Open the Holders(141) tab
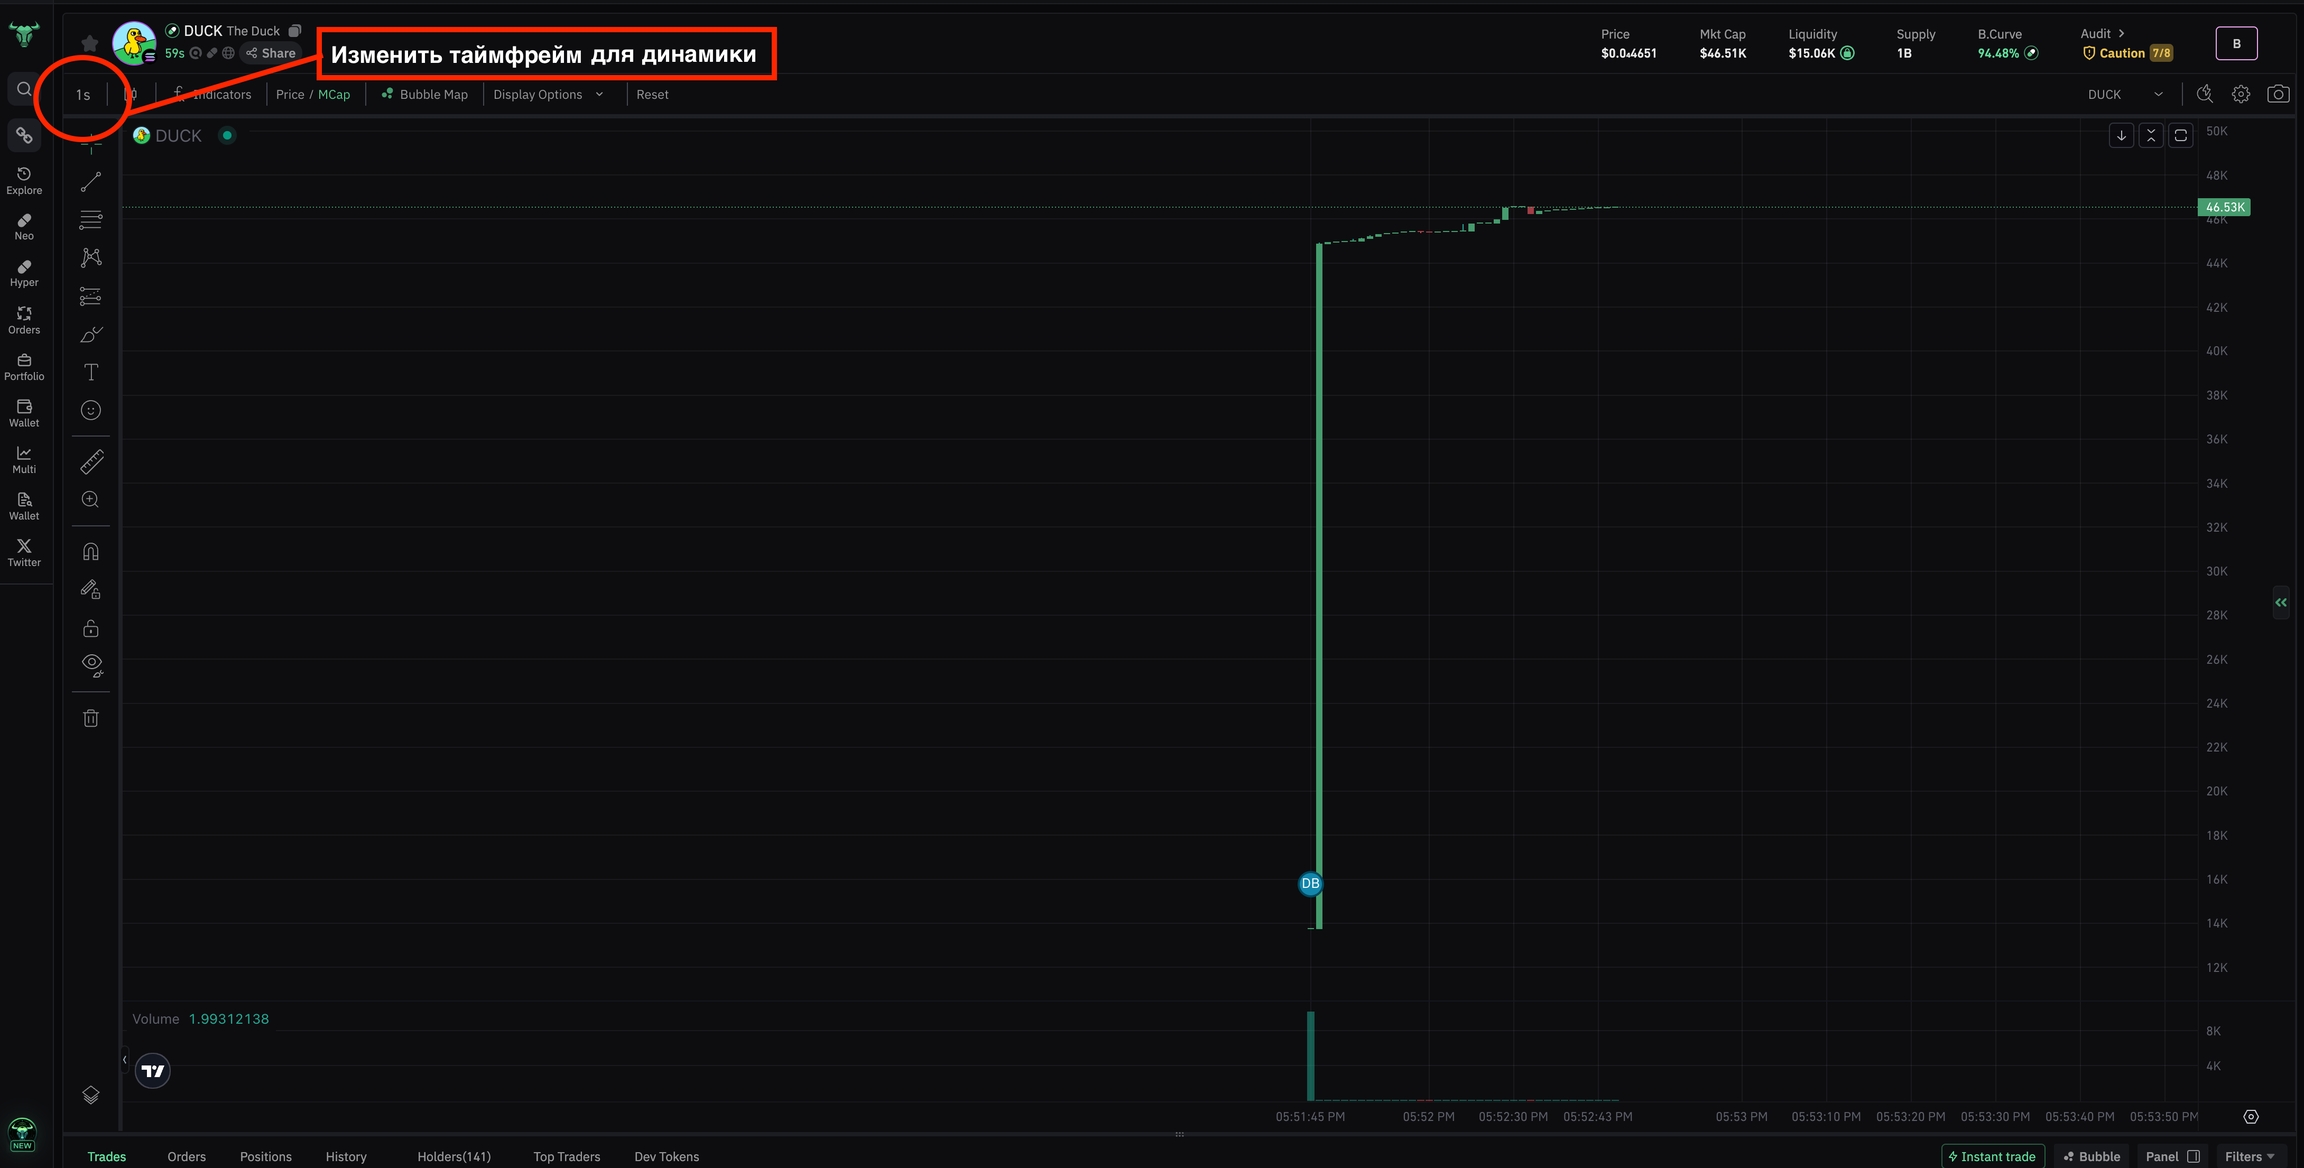 point(454,1156)
